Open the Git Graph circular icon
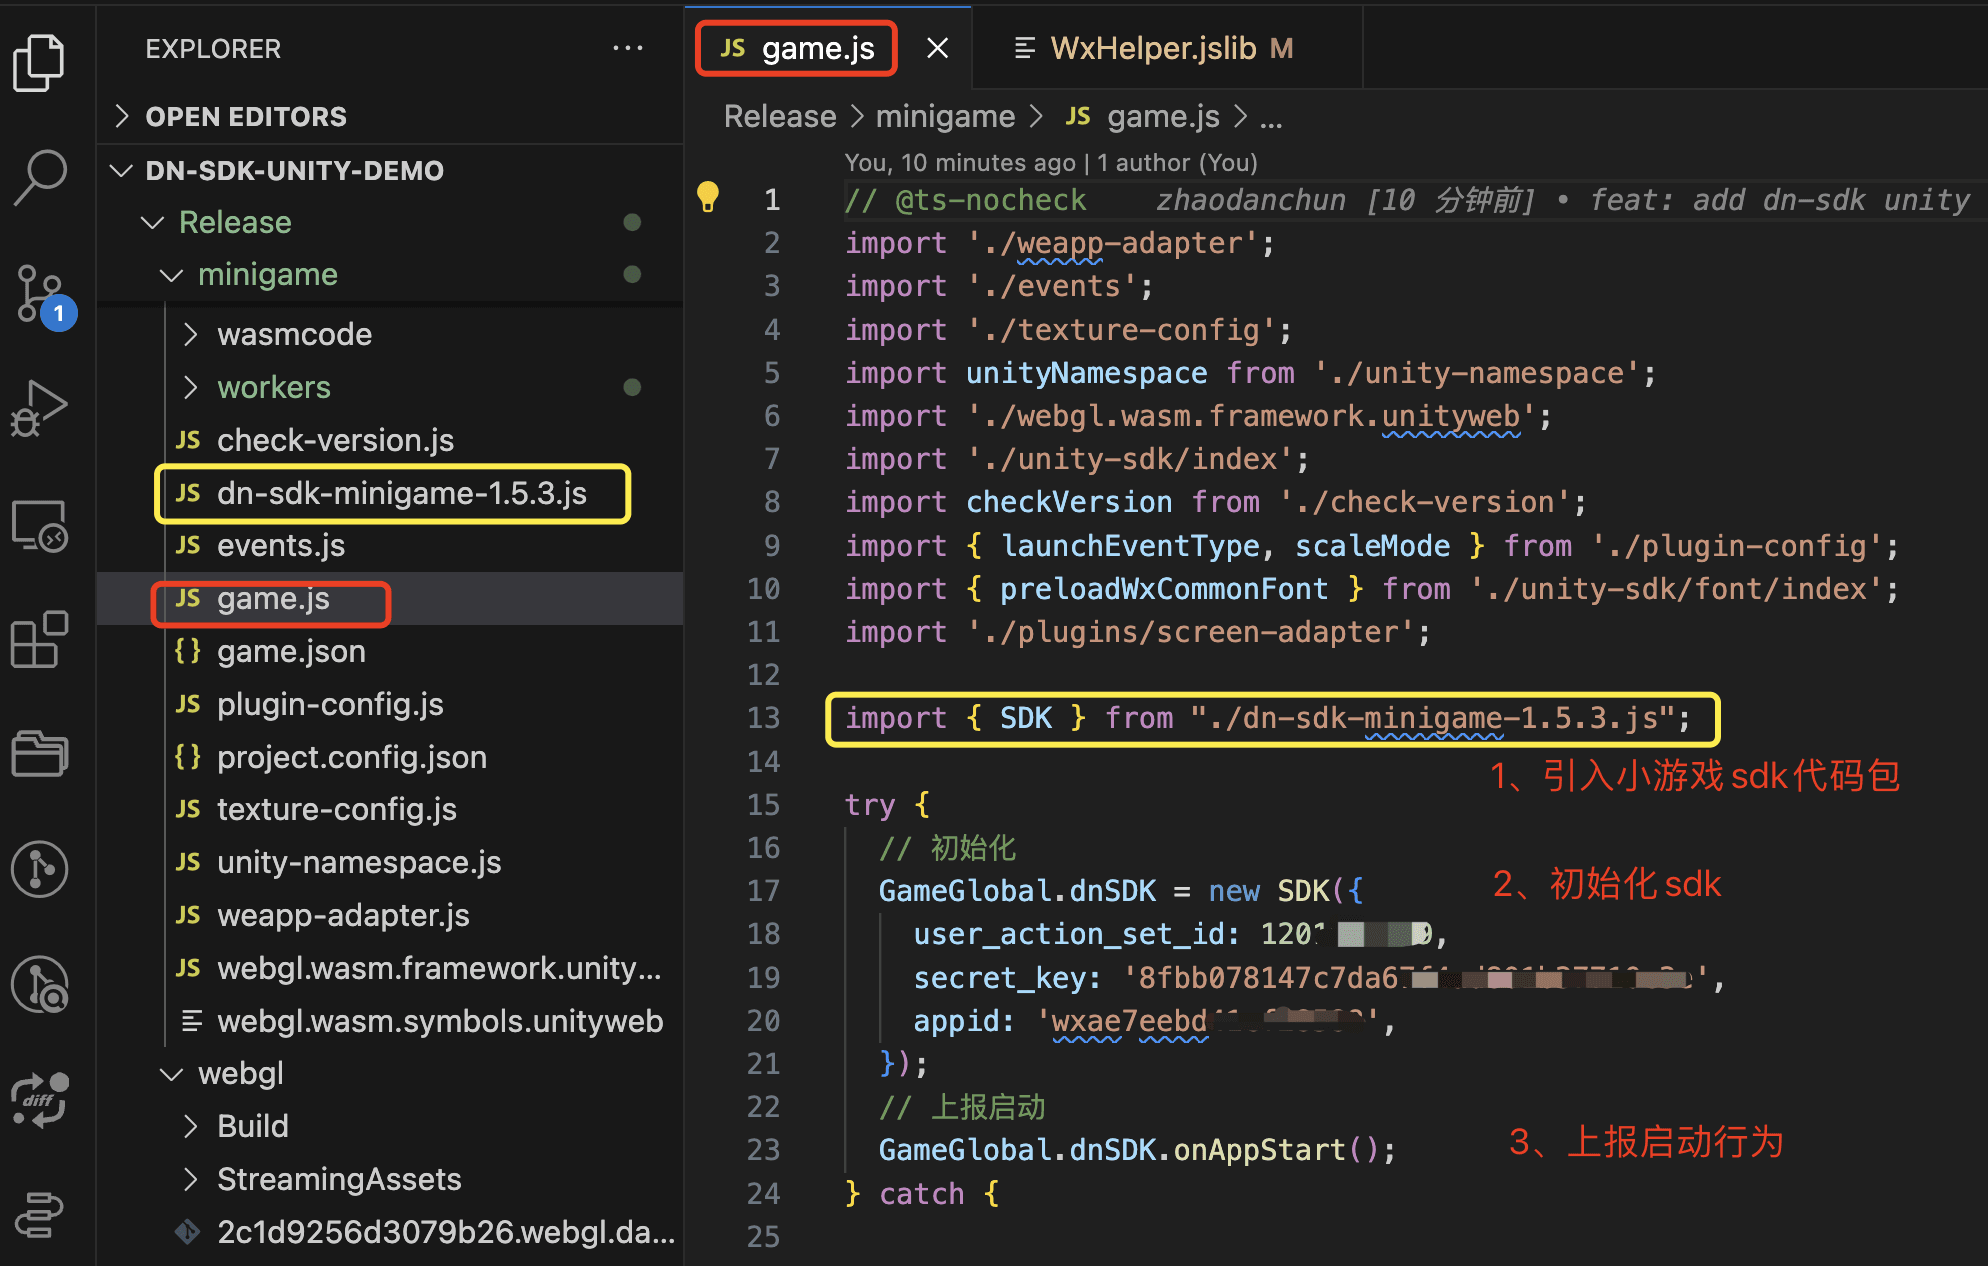1988x1266 pixels. point(39,868)
